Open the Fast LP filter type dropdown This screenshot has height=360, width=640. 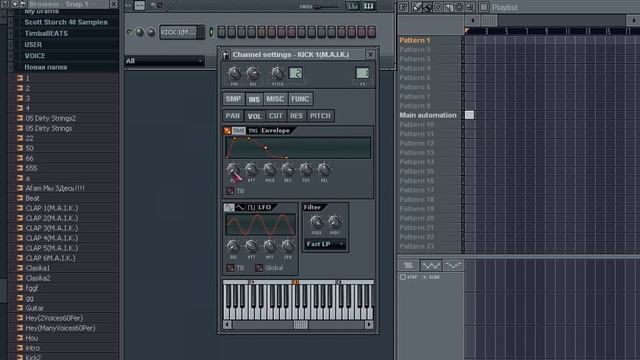point(325,244)
